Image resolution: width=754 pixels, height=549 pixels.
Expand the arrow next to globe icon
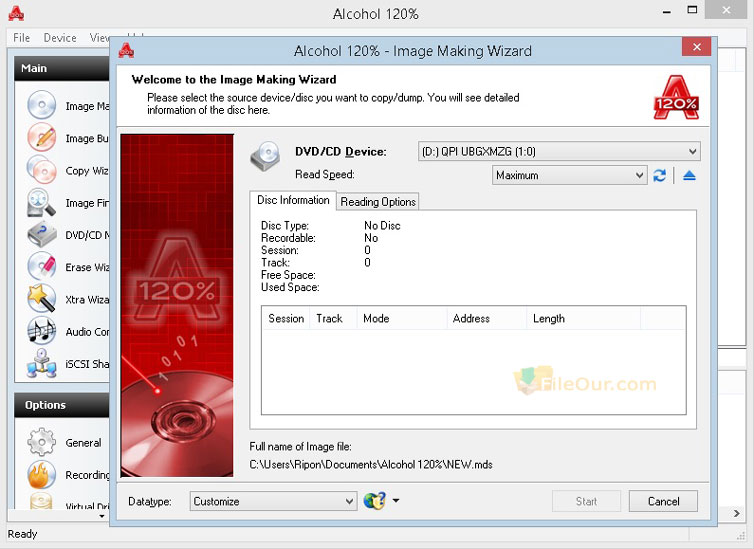[396, 500]
